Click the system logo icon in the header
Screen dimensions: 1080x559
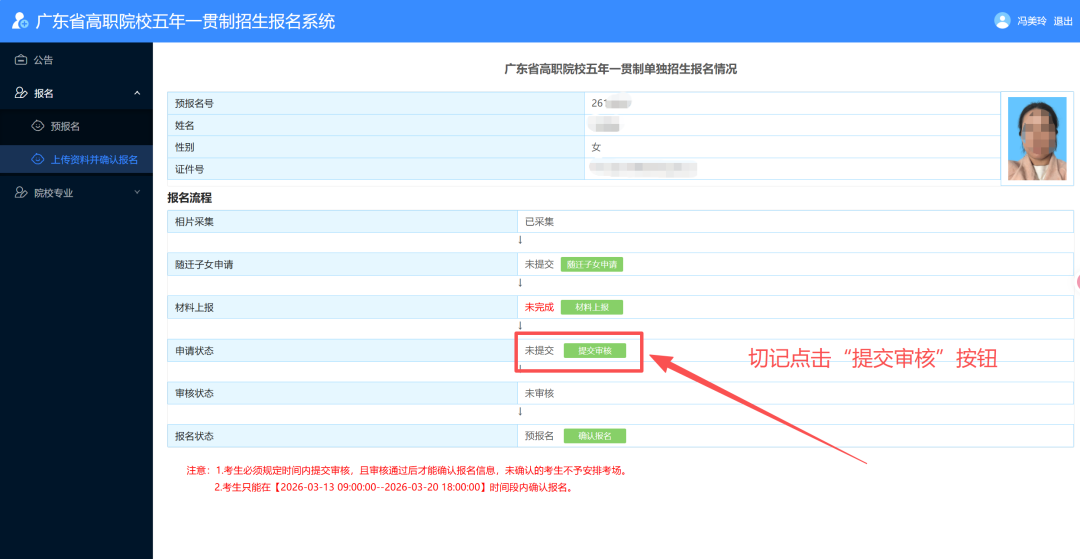pyautogui.click(x=20, y=21)
